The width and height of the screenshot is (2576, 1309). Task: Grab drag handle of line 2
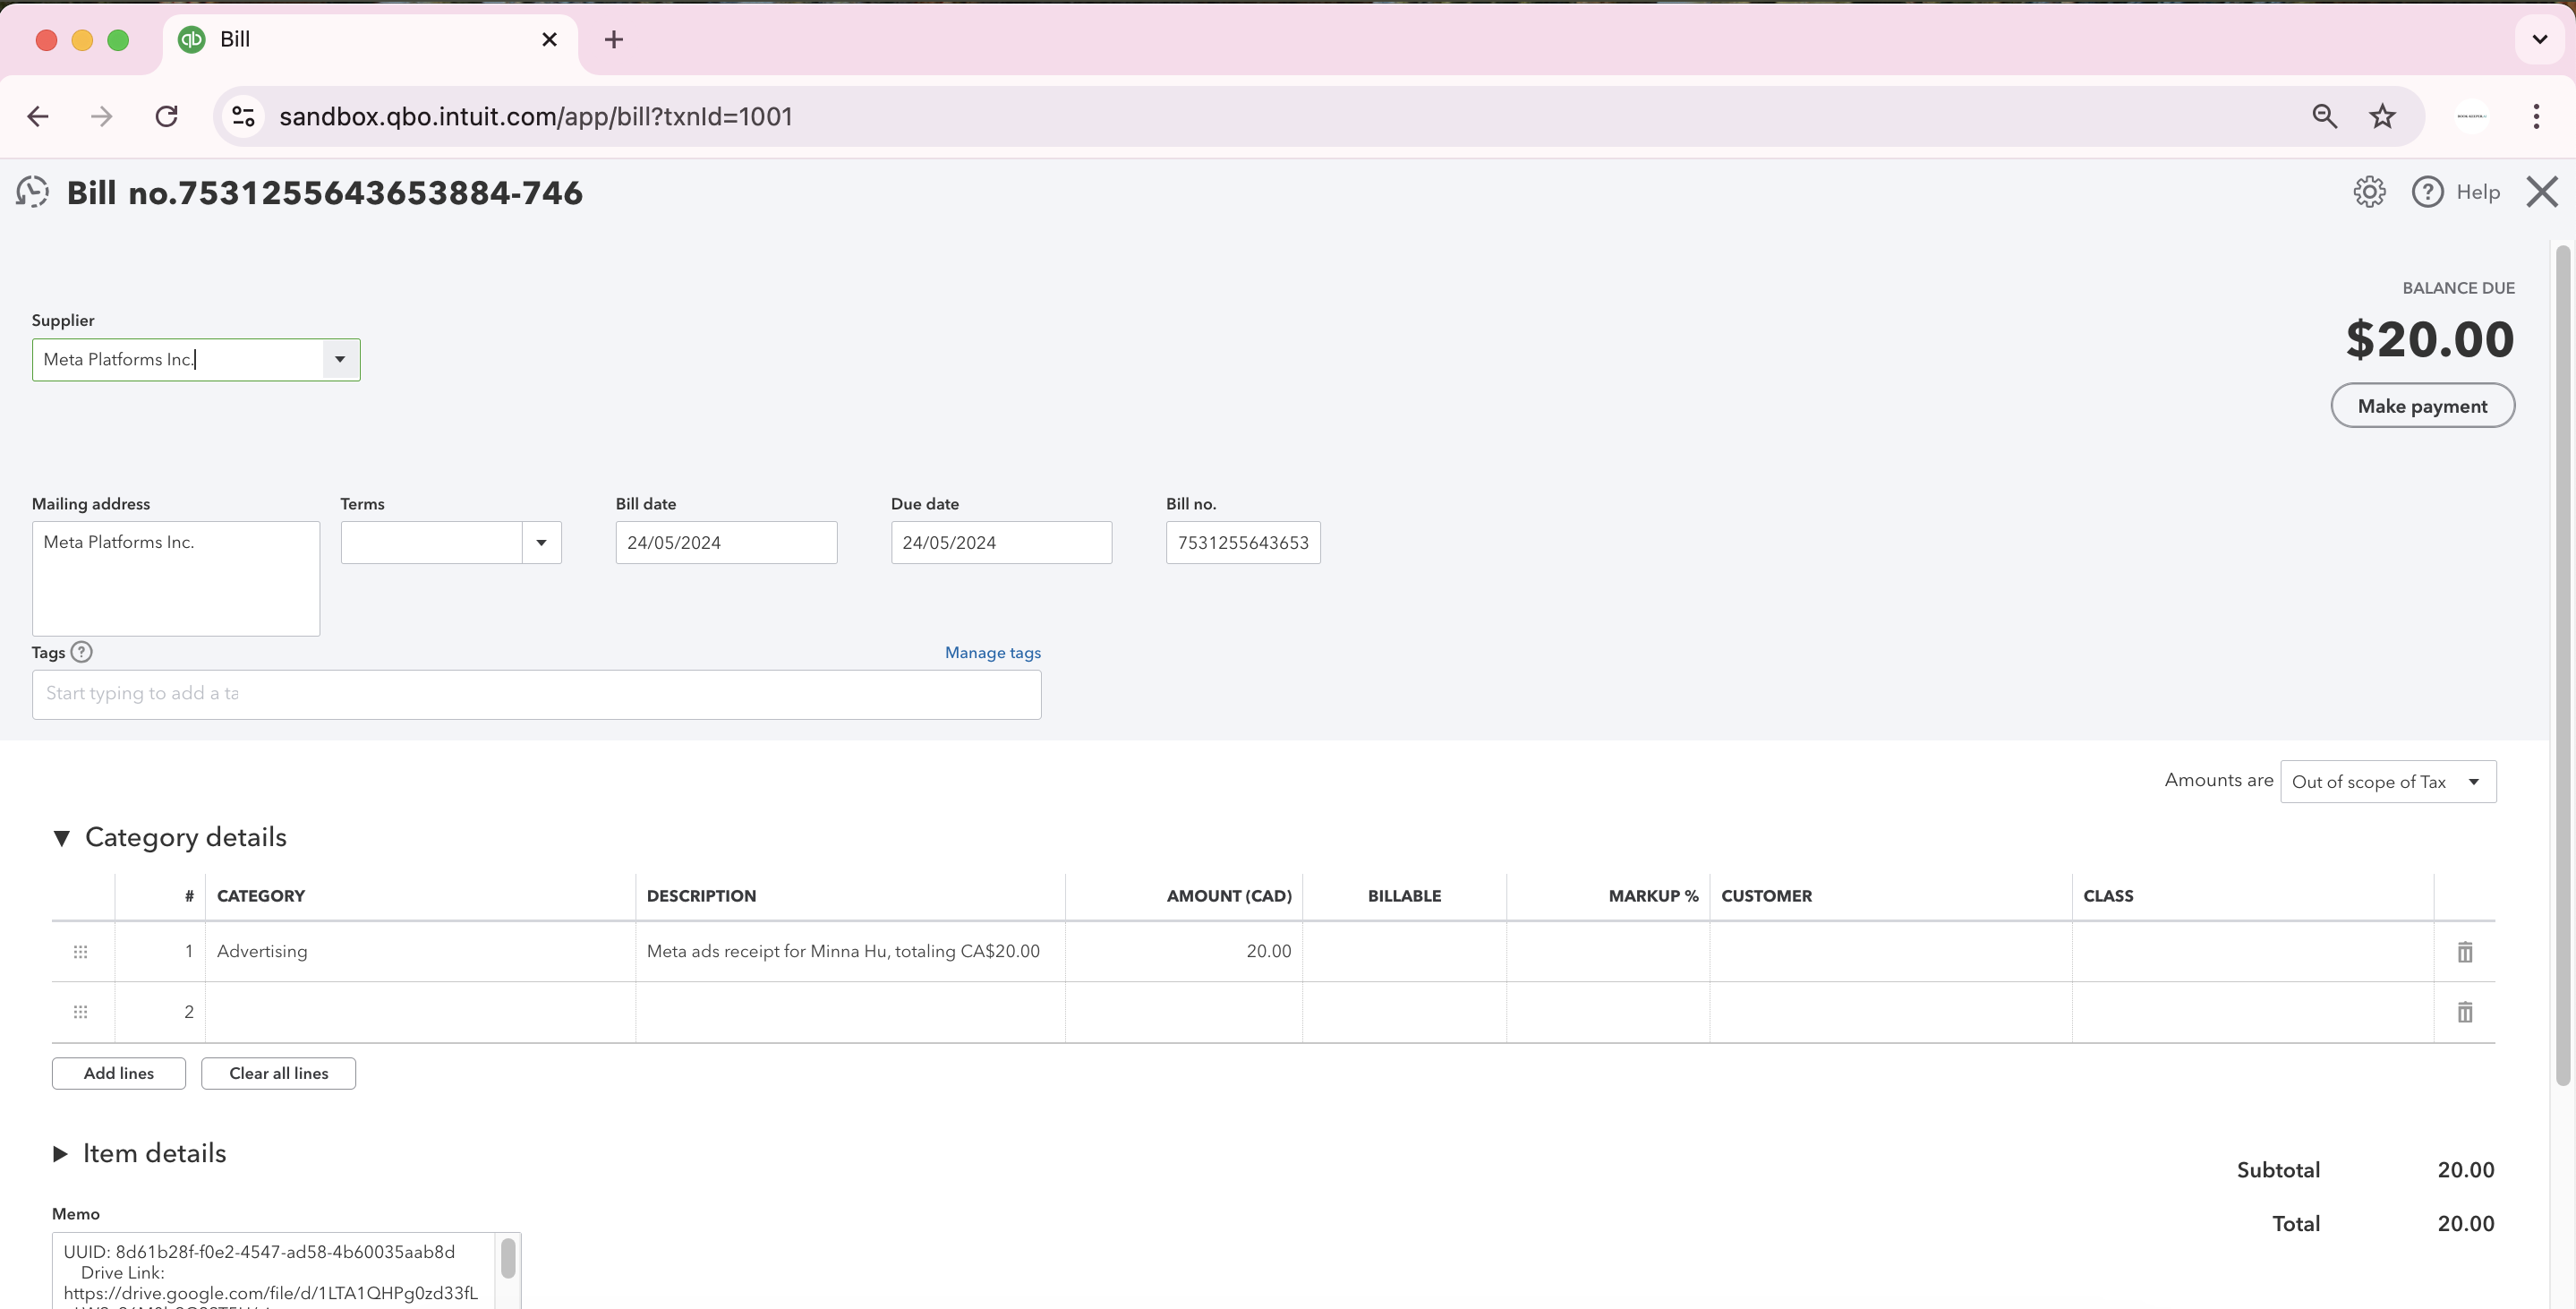tap(81, 1012)
